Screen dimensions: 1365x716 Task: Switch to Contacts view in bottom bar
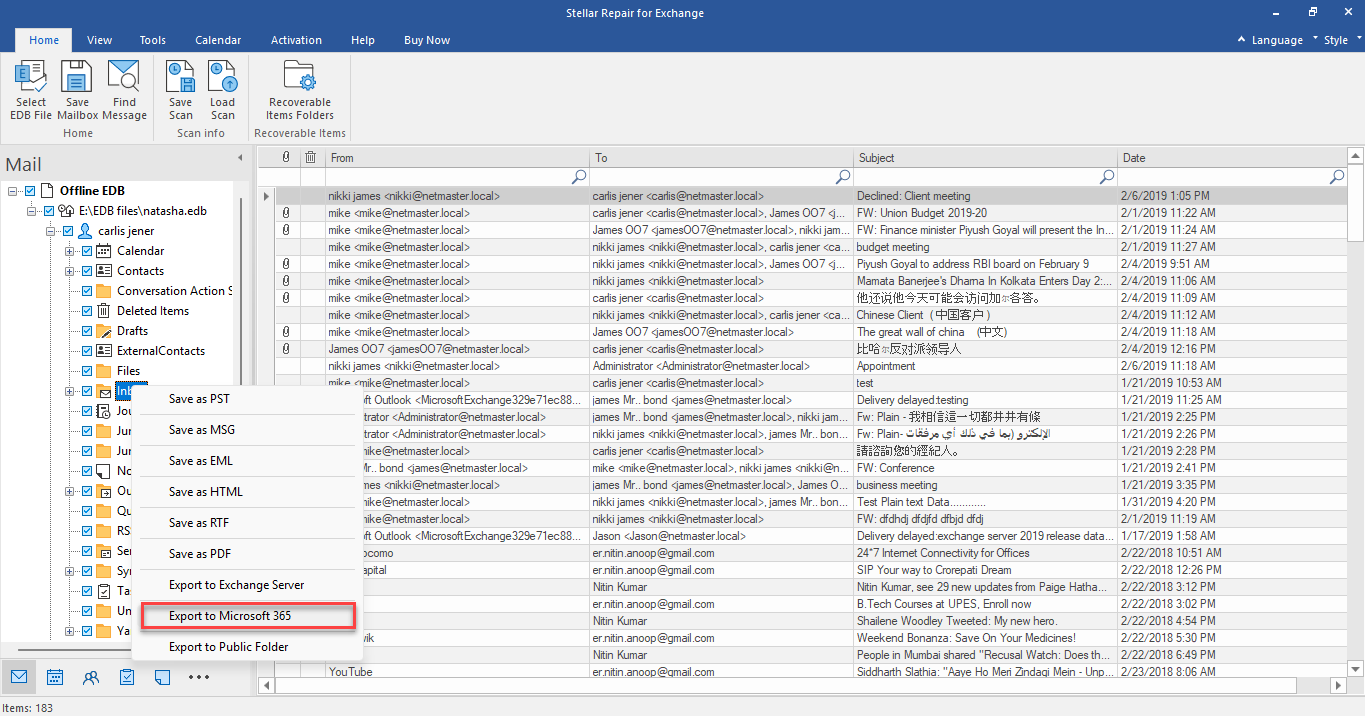click(x=91, y=677)
